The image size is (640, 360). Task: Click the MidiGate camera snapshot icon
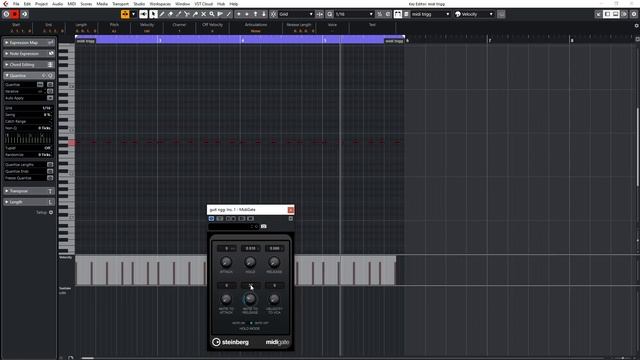[264, 226]
